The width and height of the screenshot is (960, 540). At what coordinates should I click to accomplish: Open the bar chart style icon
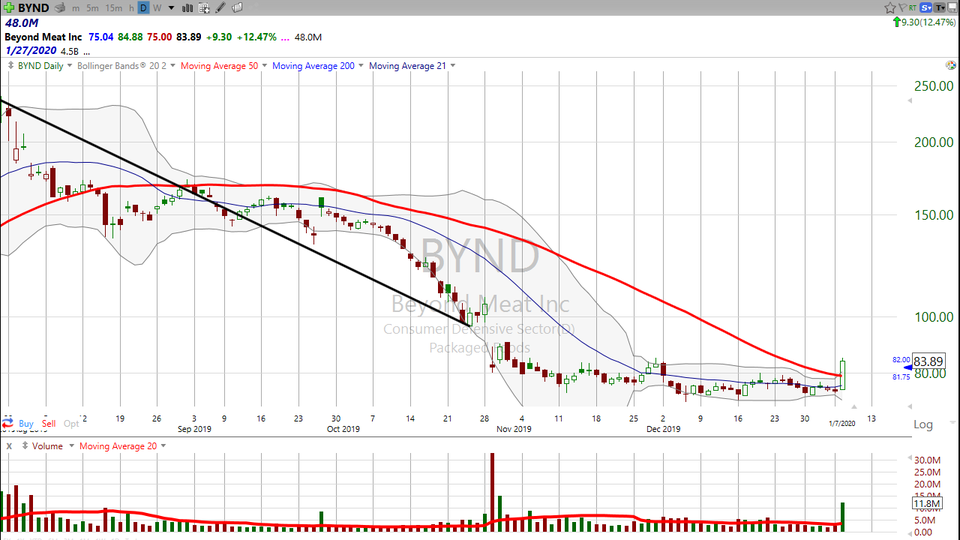pos(187,8)
